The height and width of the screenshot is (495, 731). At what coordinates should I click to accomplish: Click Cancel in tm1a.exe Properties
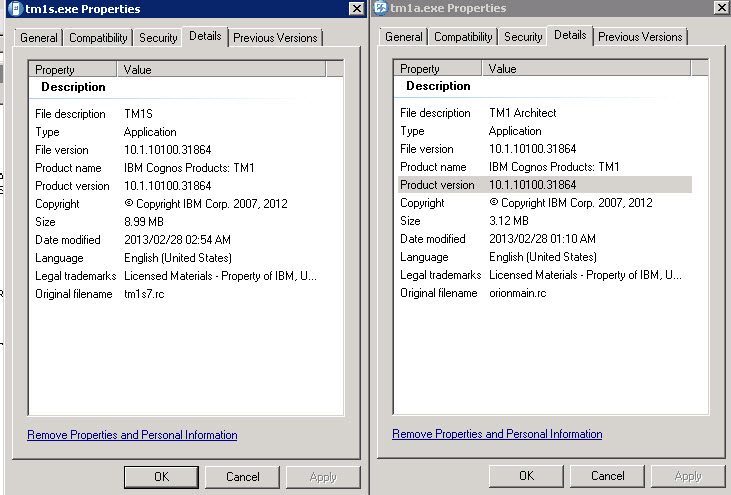(x=607, y=476)
